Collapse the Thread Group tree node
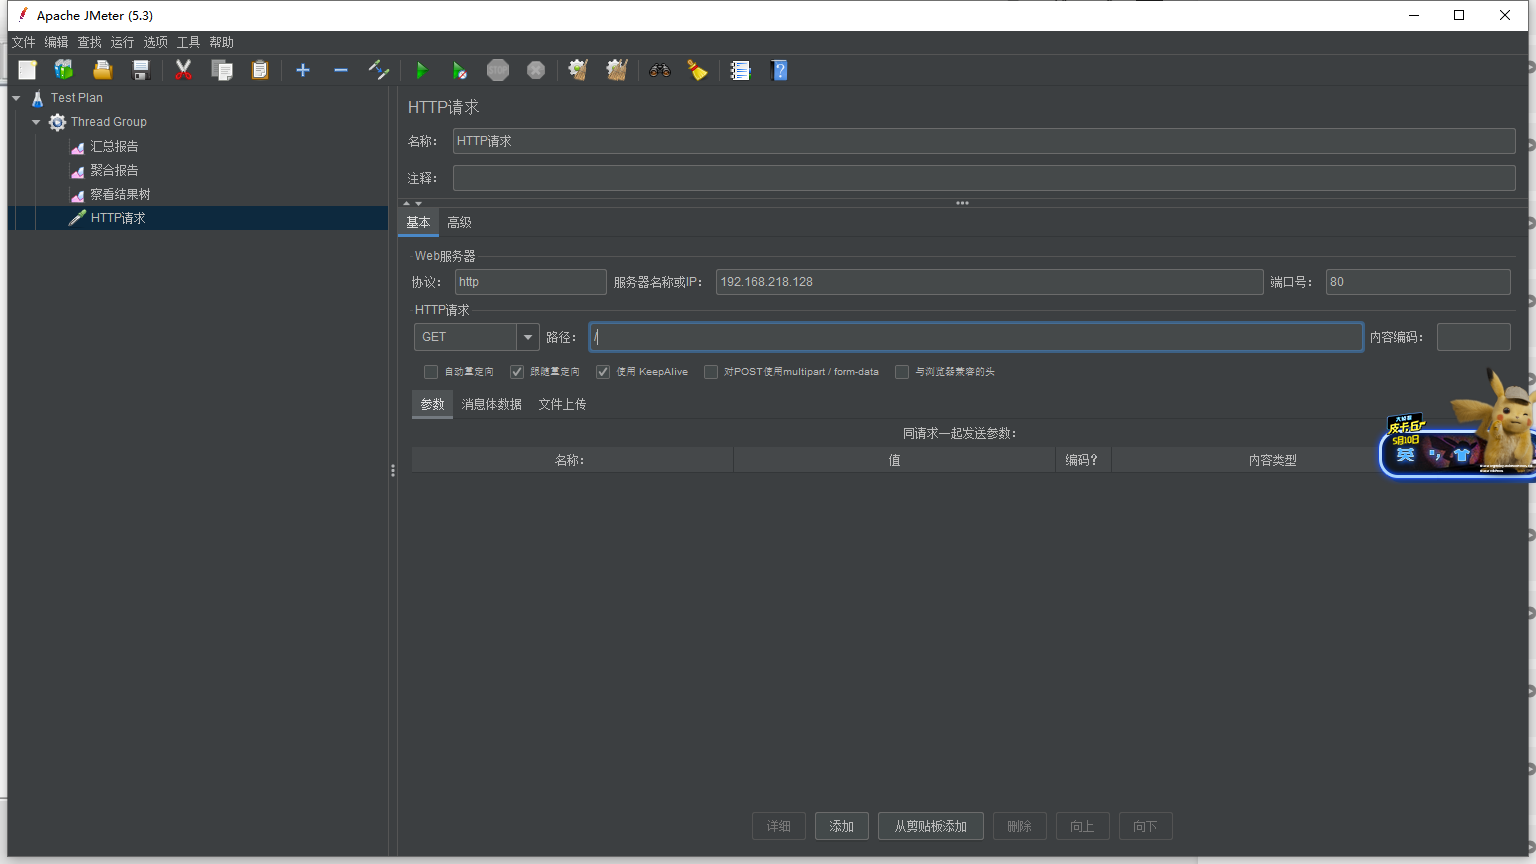The height and width of the screenshot is (864, 1536). coord(36,122)
